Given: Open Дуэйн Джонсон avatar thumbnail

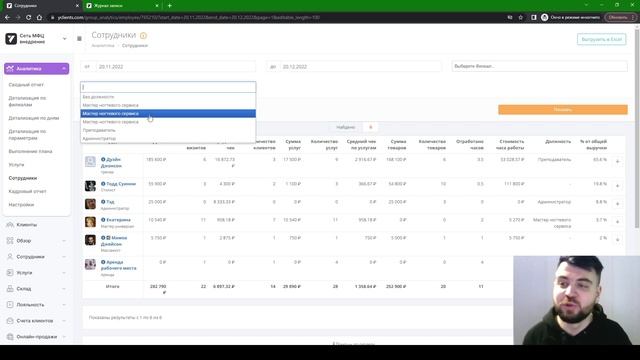Looking at the screenshot, I should click(x=90, y=162).
